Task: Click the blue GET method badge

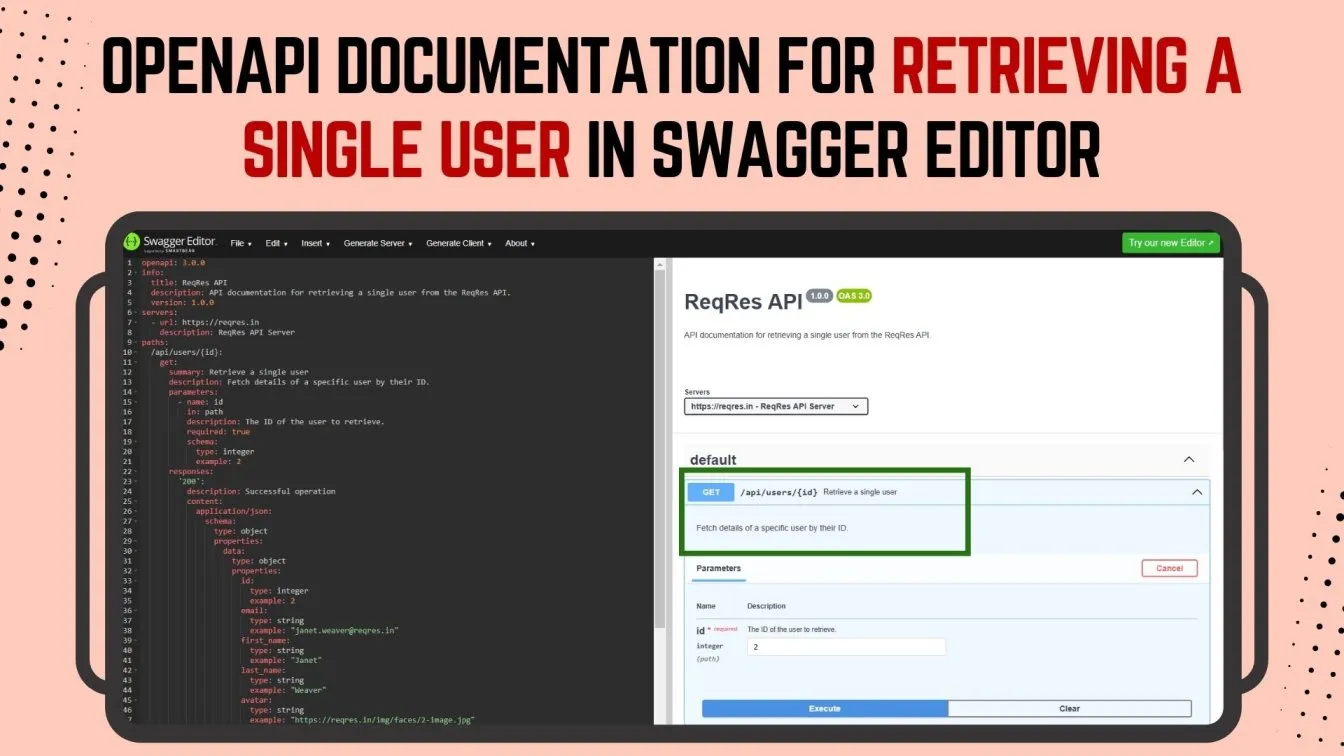Action: [711, 492]
